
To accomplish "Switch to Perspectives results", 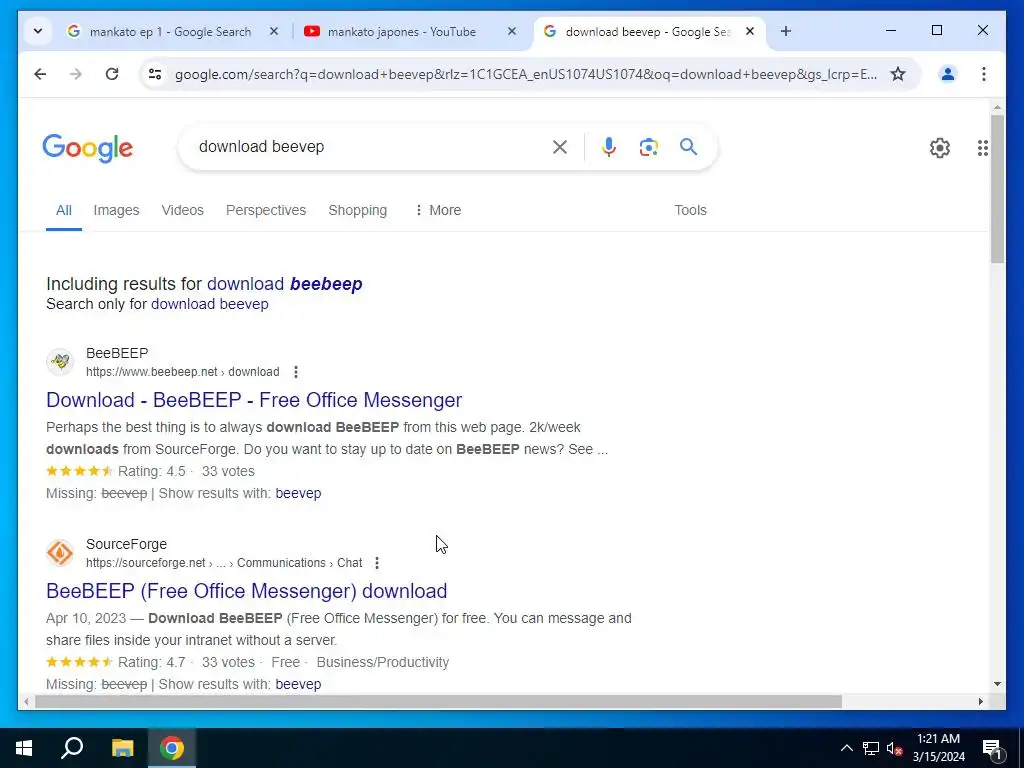I will (x=266, y=210).
